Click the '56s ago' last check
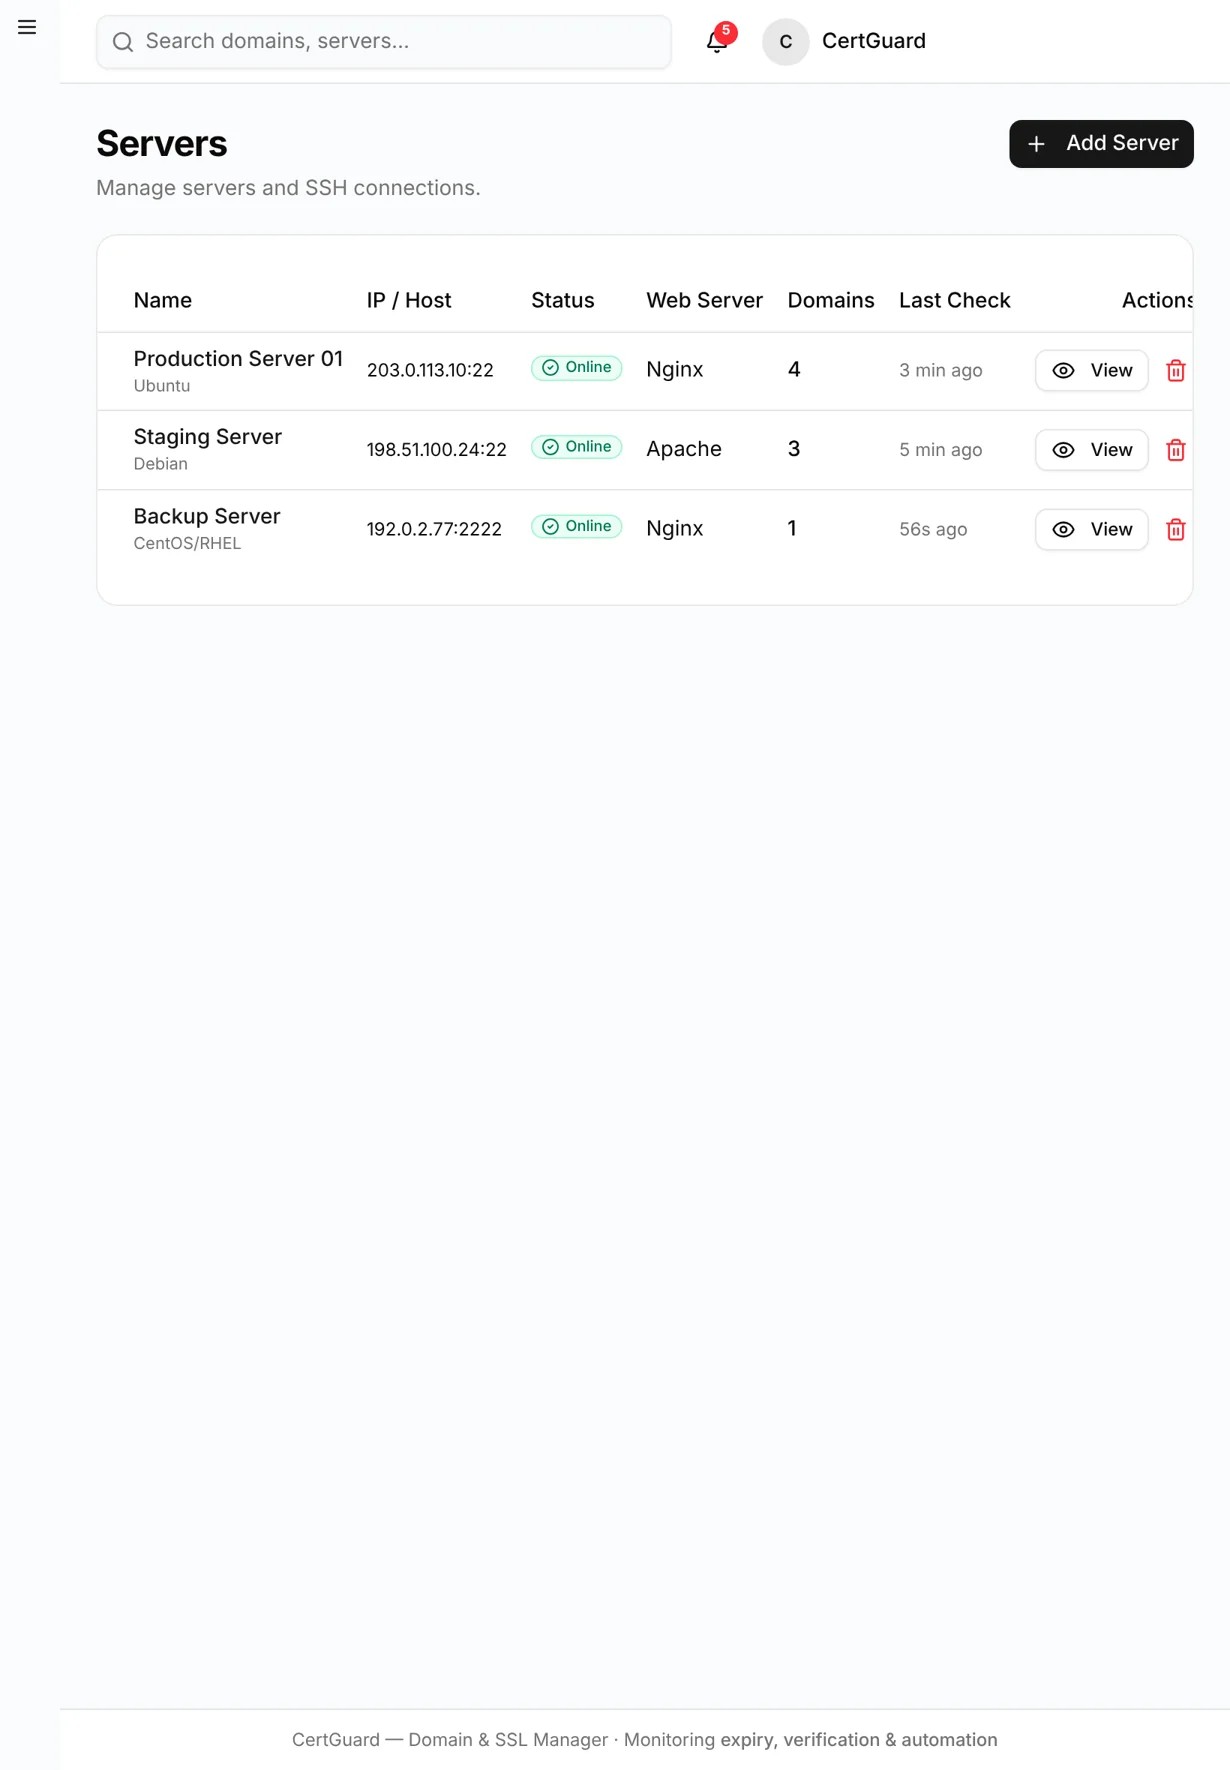The width and height of the screenshot is (1230, 1770). pyautogui.click(x=933, y=529)
